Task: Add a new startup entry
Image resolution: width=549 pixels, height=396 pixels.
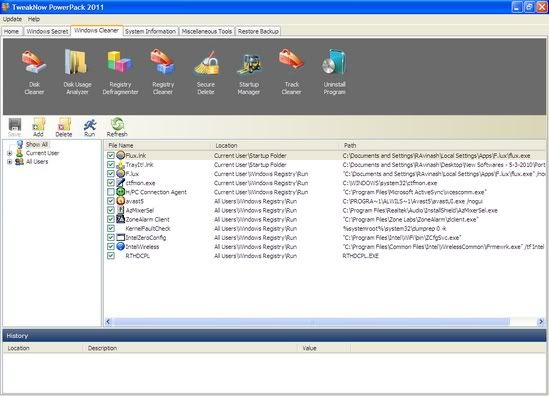Action: pyautogui.click(x=38, y=127)
